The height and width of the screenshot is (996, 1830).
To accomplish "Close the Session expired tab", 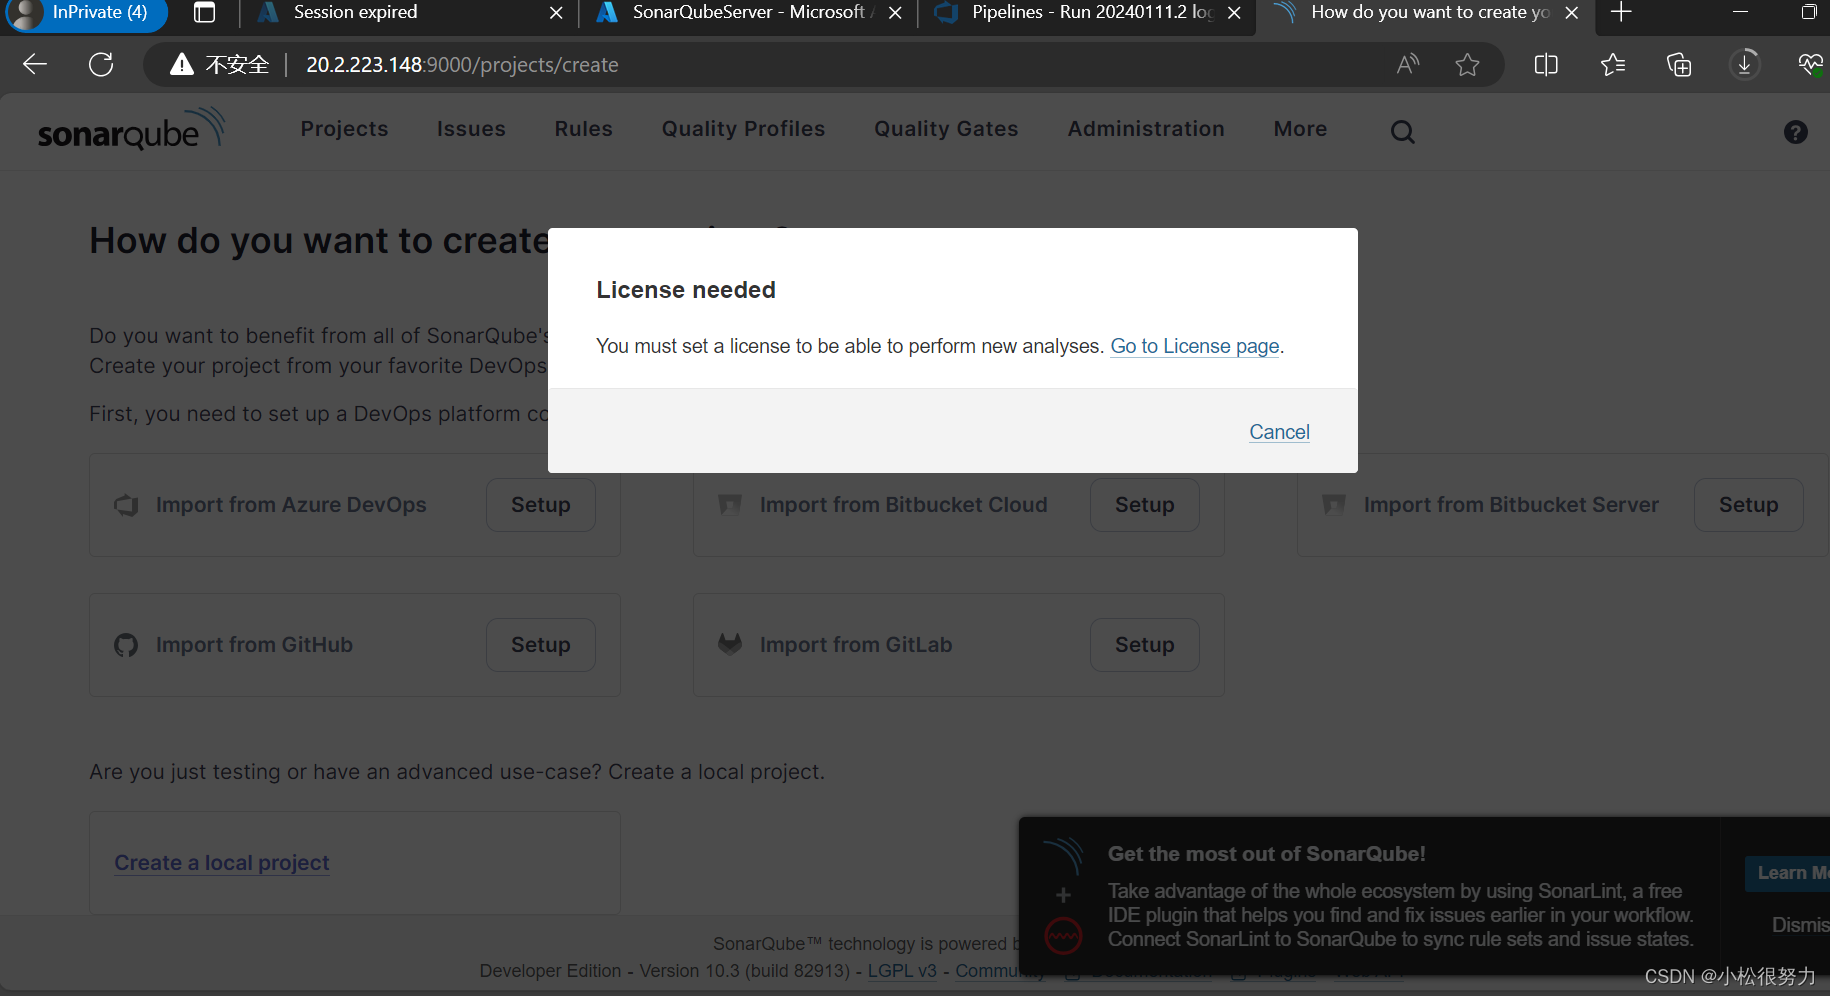I will [x=556, y=13].
